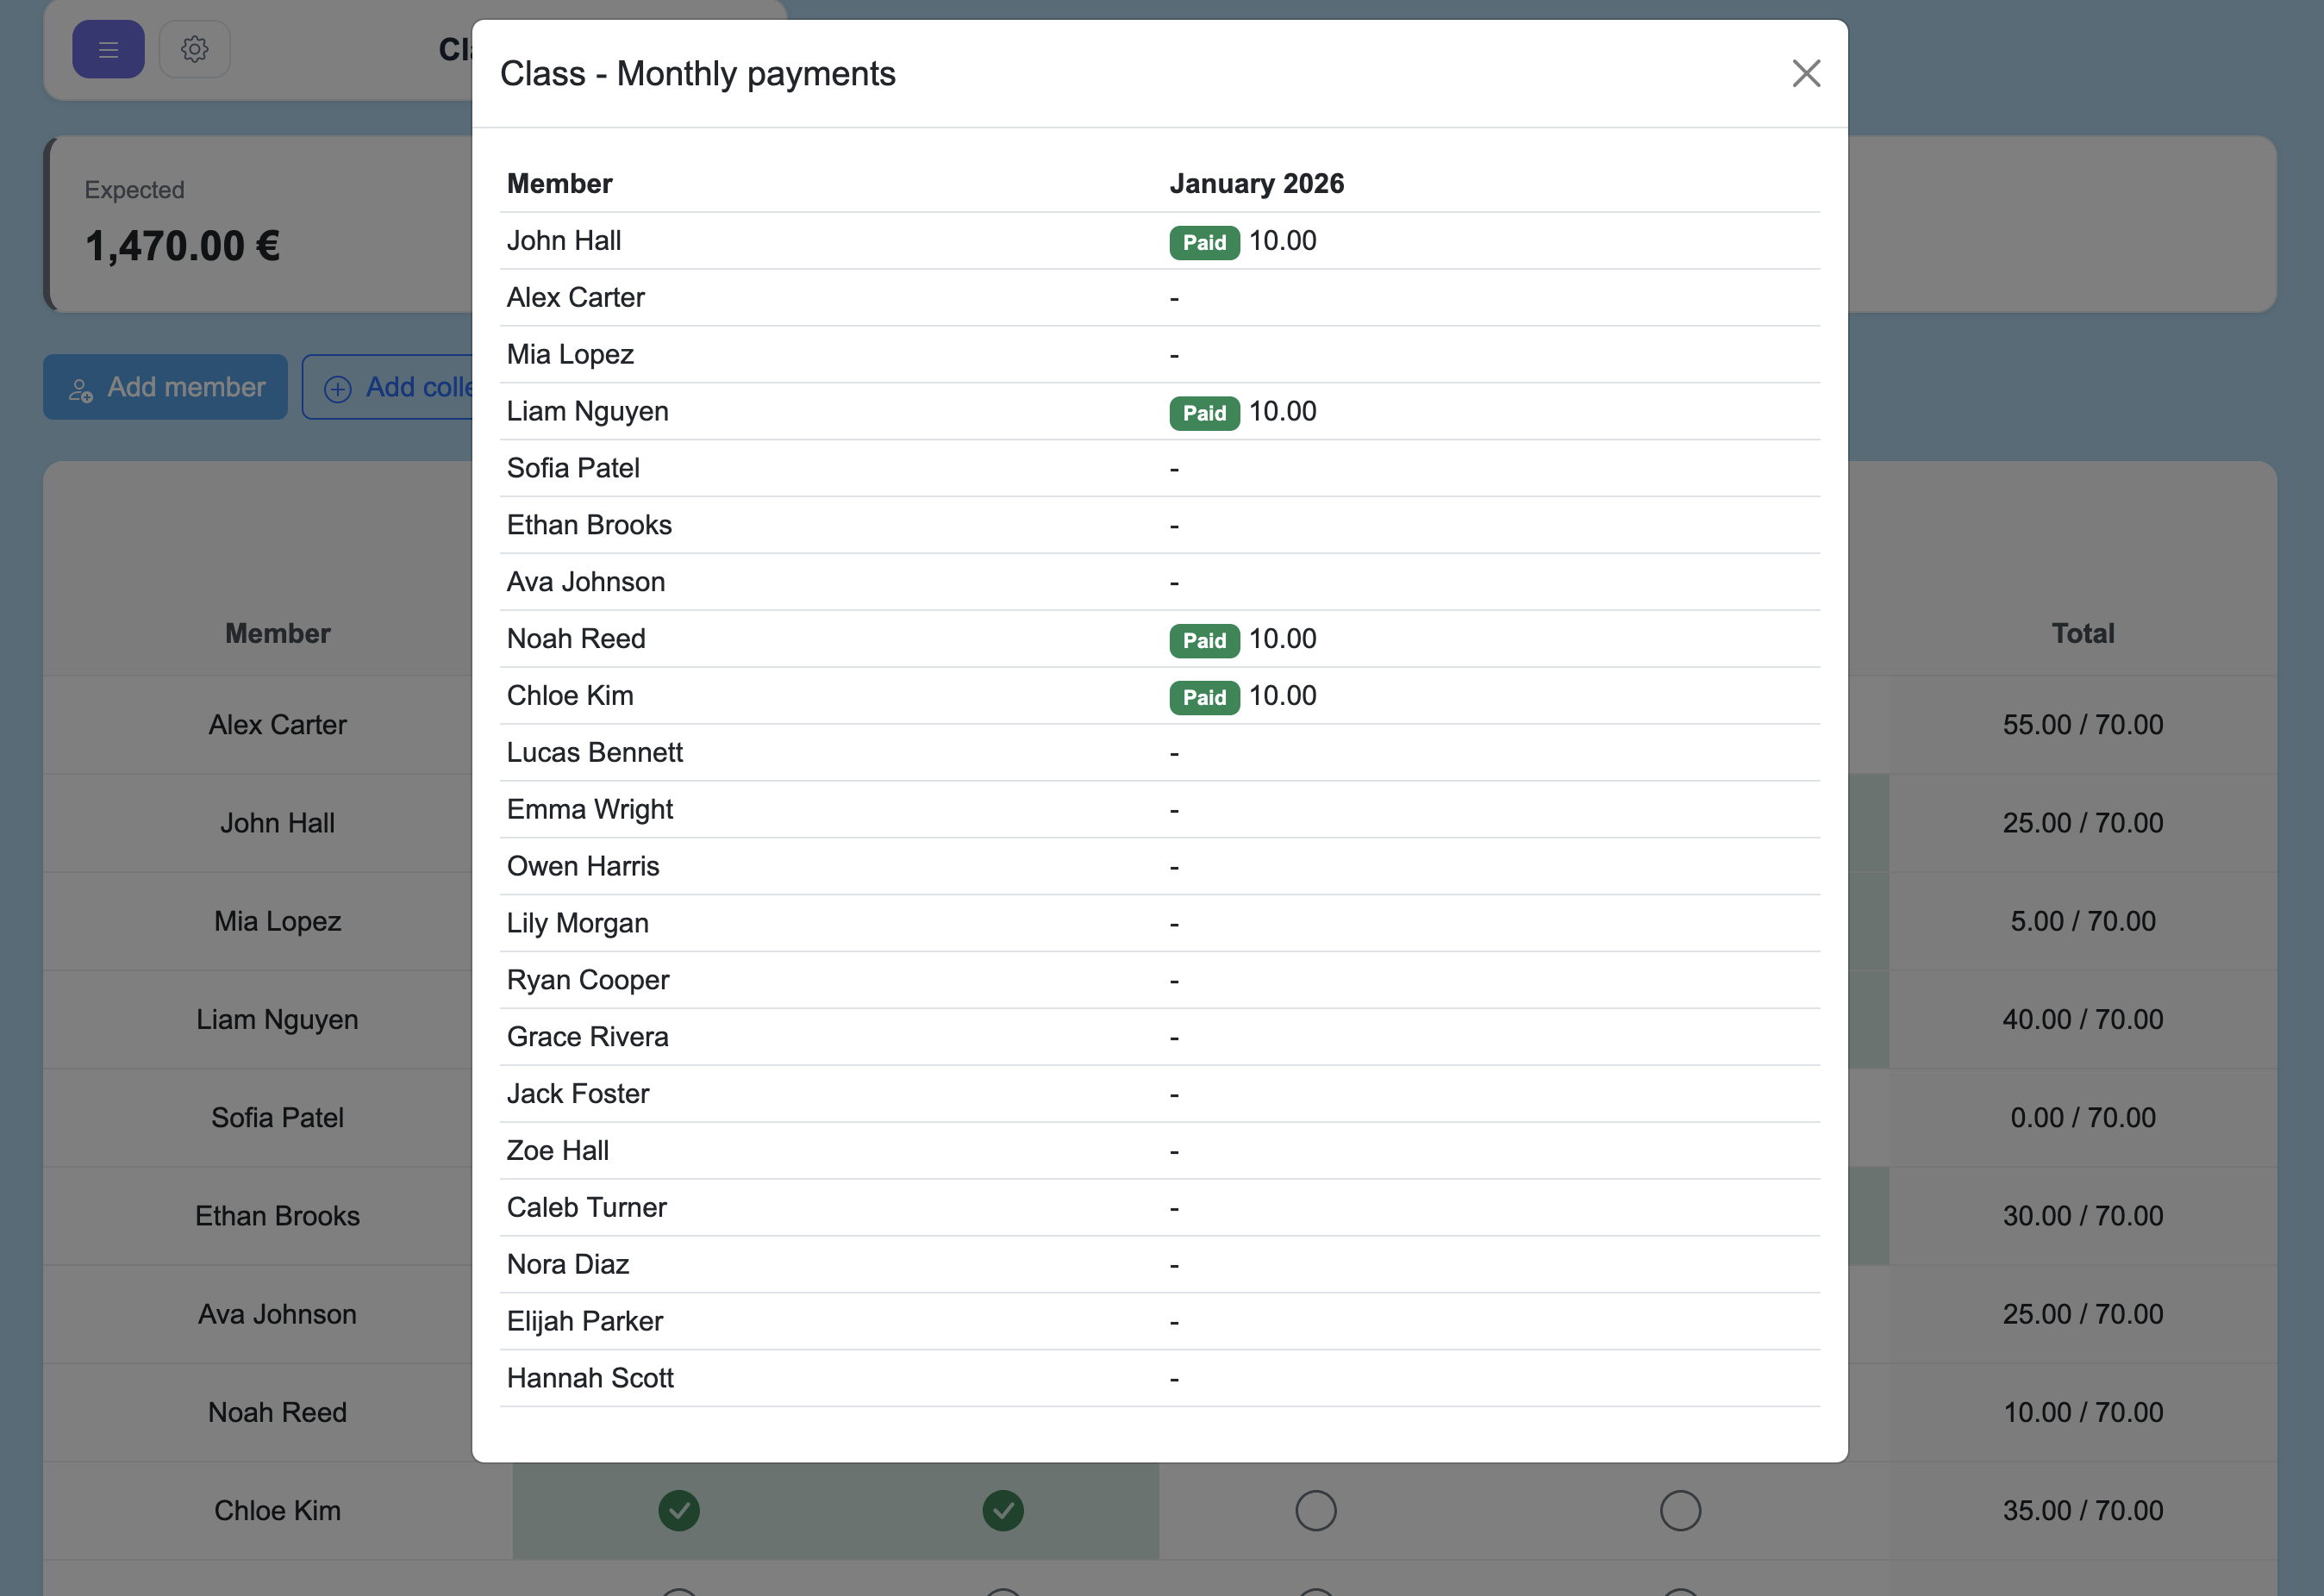Toggle Chloe Kim's second green checkmark
This screenshot has height=1596, width=2324.
pyautogui.click(x=1003, y=1510)
